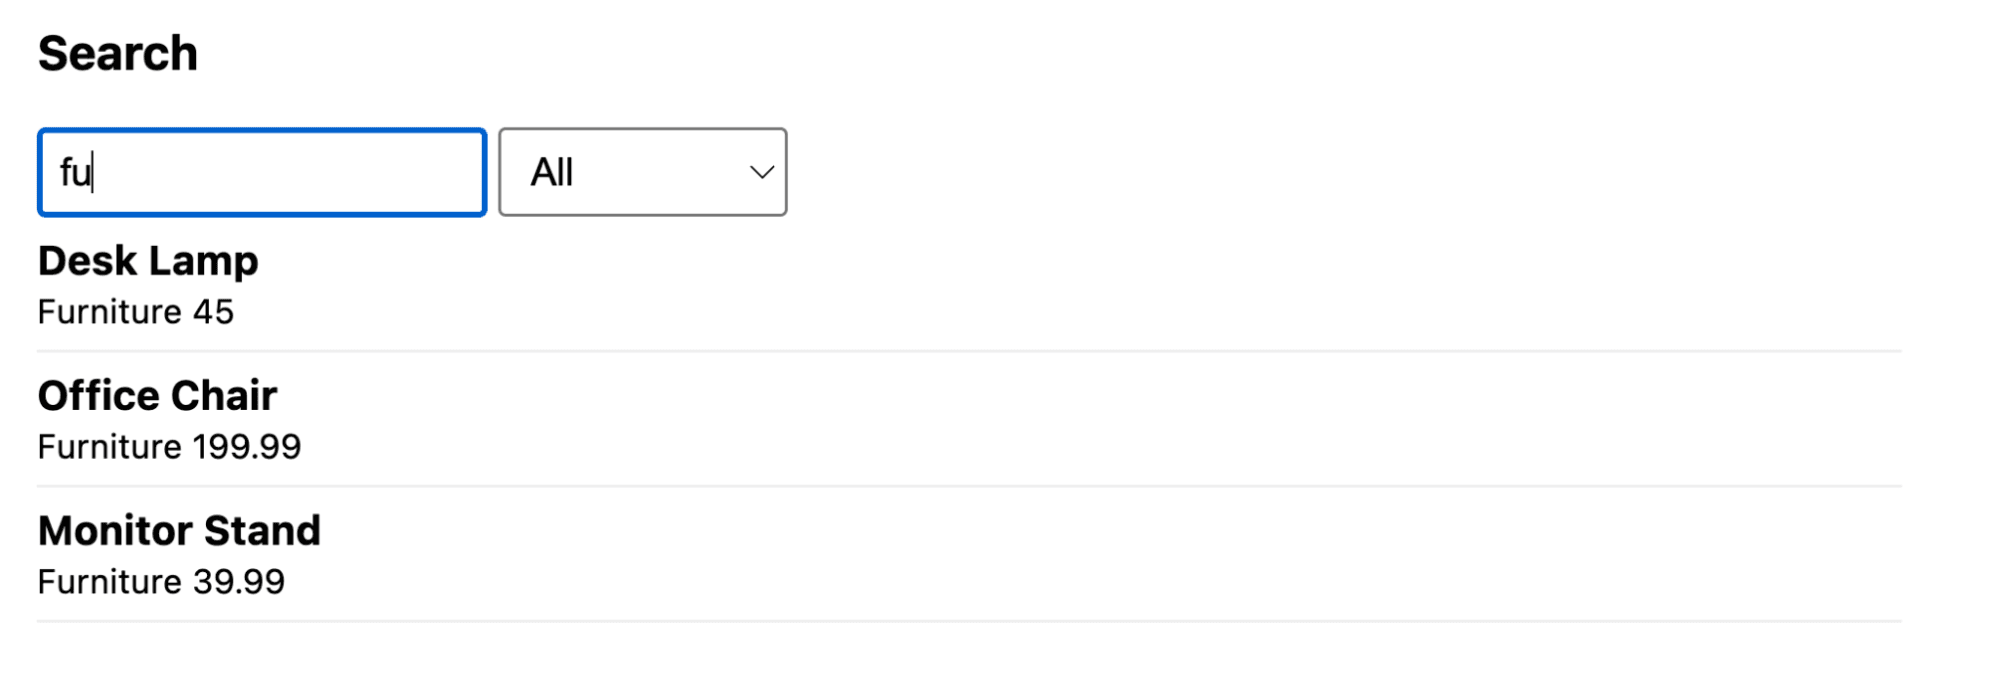Click the Search page heading

click(117, 52)
